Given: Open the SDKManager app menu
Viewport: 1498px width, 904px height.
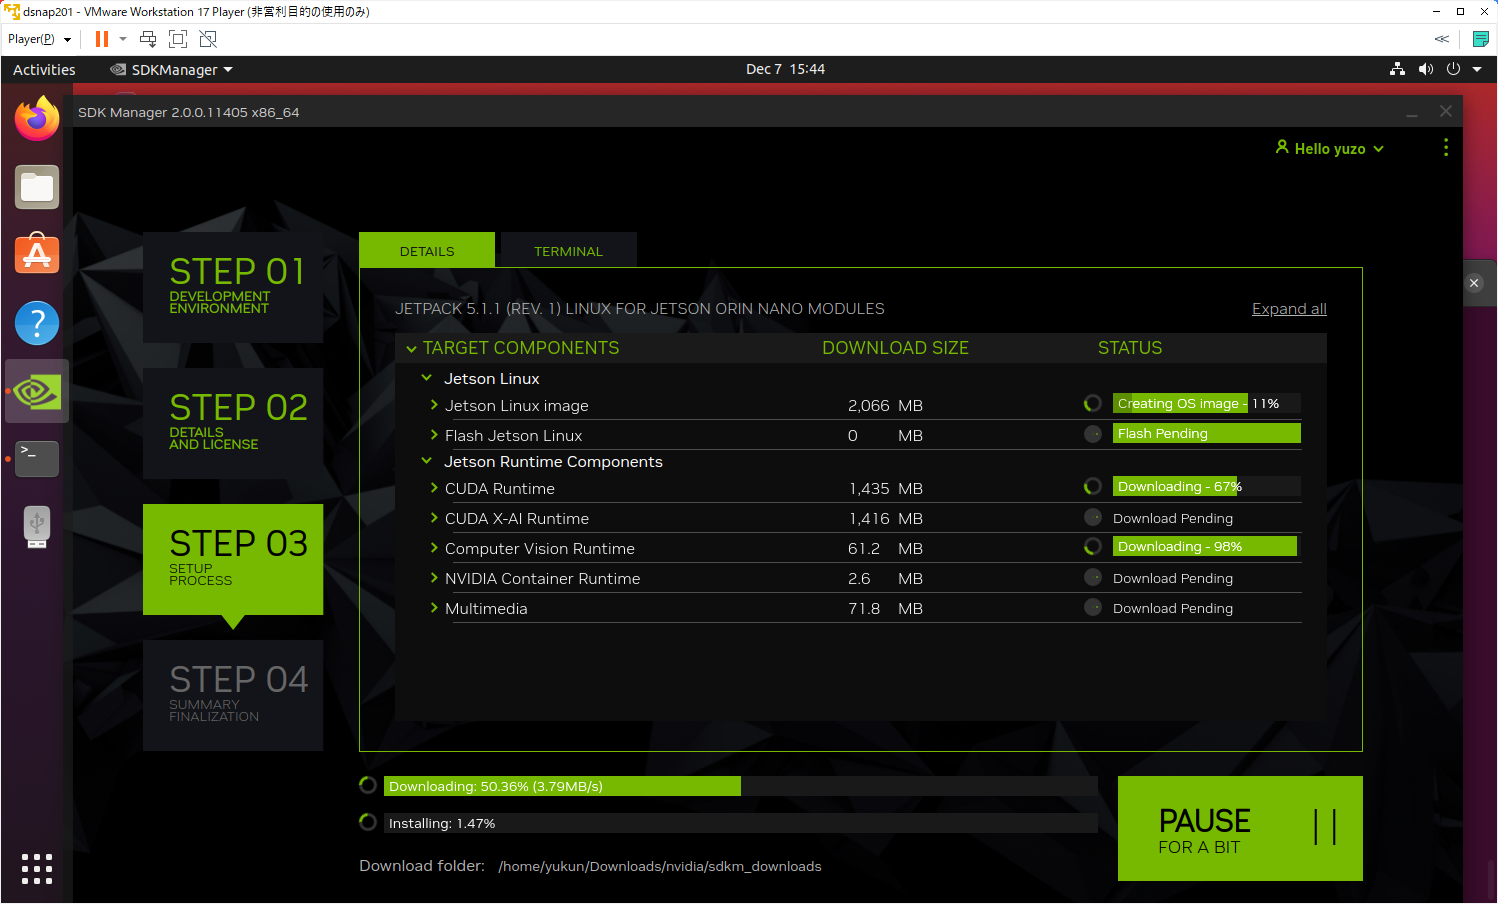Looking at the screenshot, I should (171, 69).
